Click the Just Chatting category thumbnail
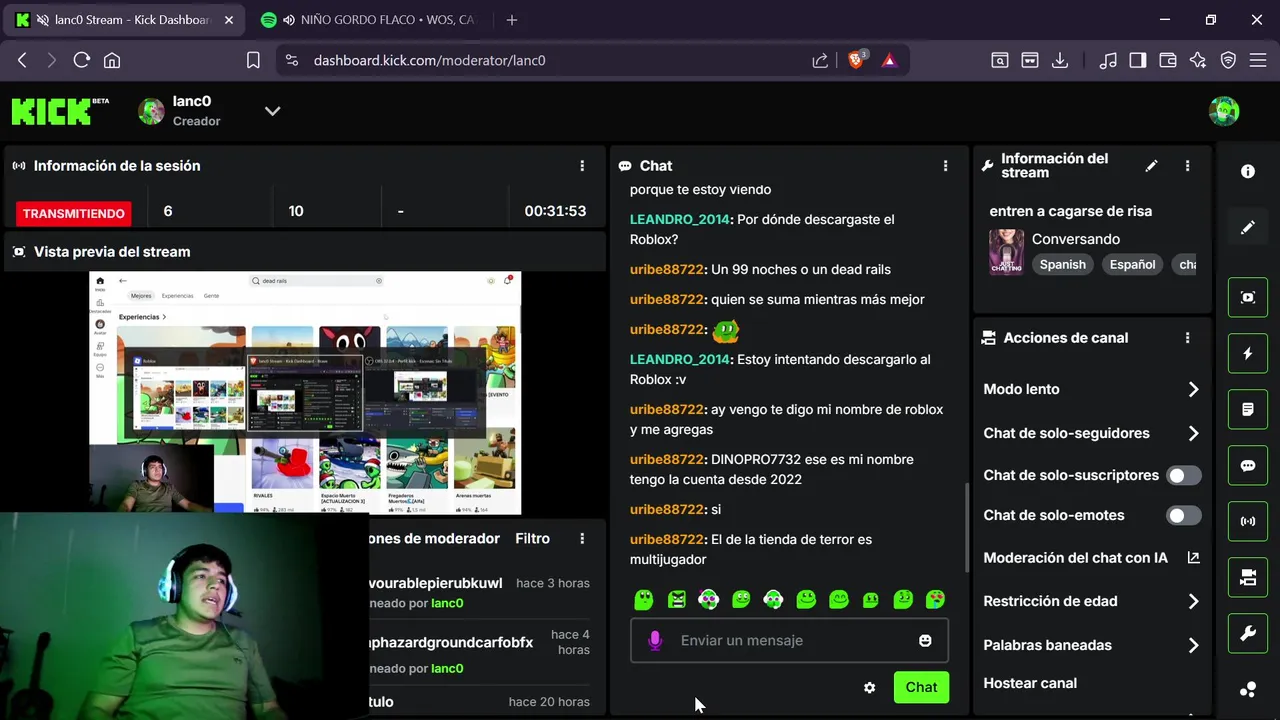This screenshot has width=1280, height=720. pos(1006,252)
